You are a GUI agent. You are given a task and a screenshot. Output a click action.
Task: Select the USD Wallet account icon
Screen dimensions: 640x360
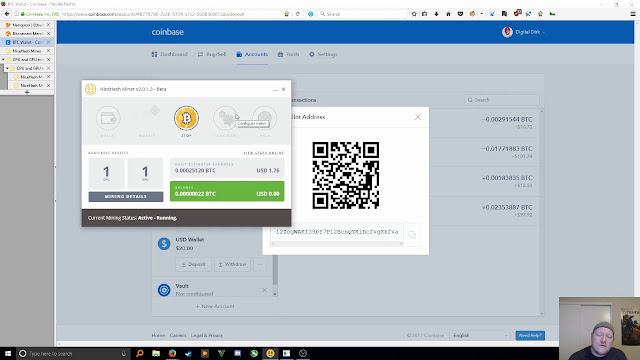[x=164, y=244]
